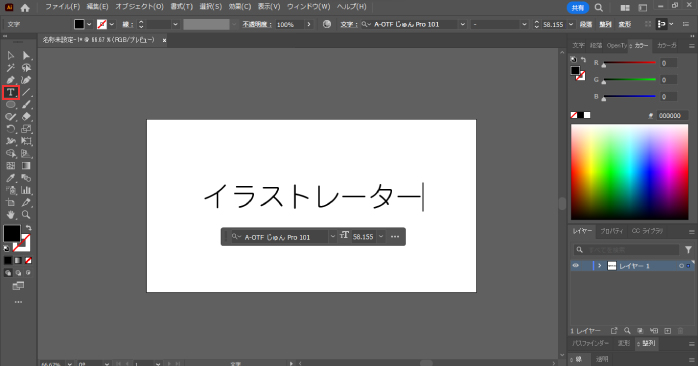The height and width of the screenshot is (366, 698).
Task: Select the Ellipse shape tool
Action: click(11, 105)
